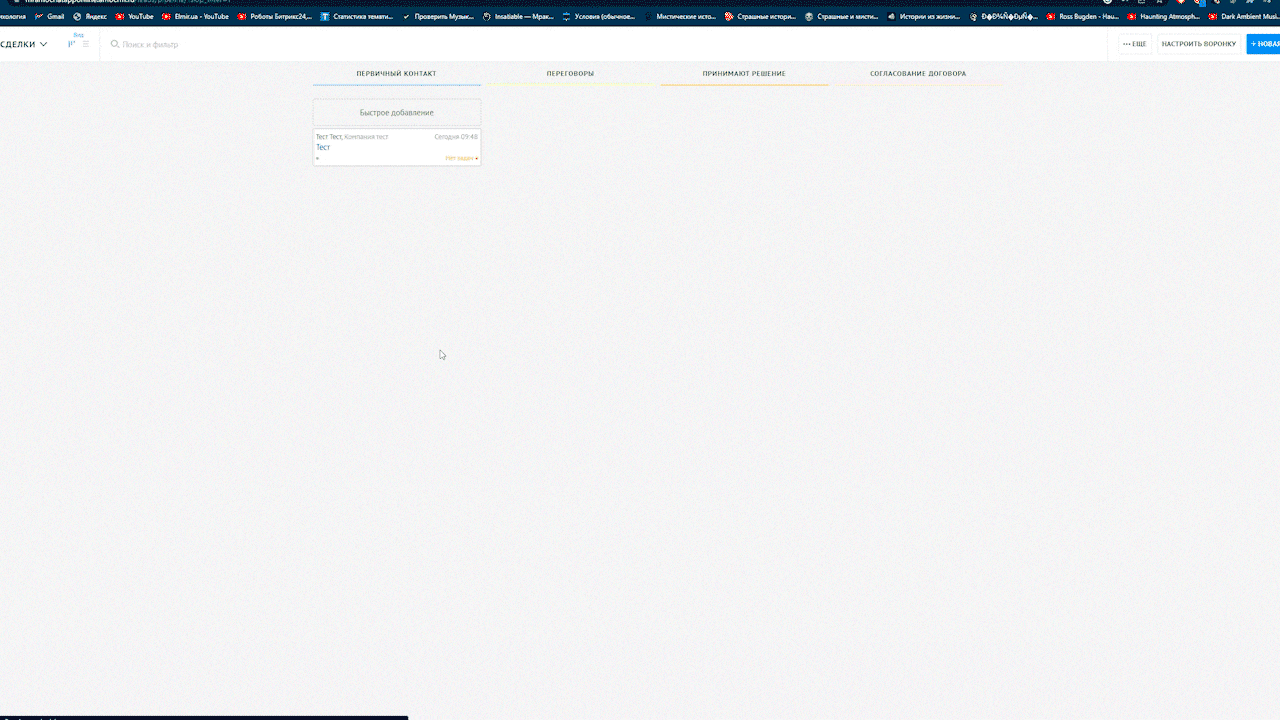Click Быстрое добавление to add deal
Viewport: 1280px width, 720px height.
click(396, 113)
